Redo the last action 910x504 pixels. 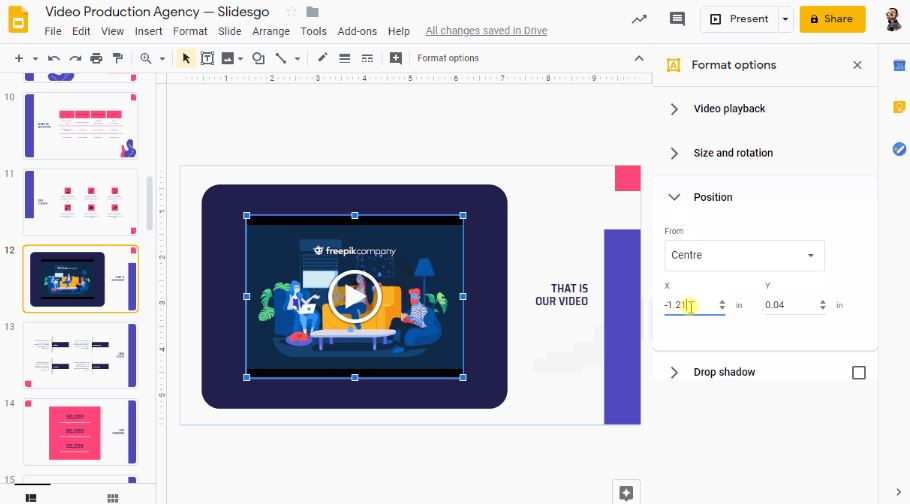pos(75,58)
